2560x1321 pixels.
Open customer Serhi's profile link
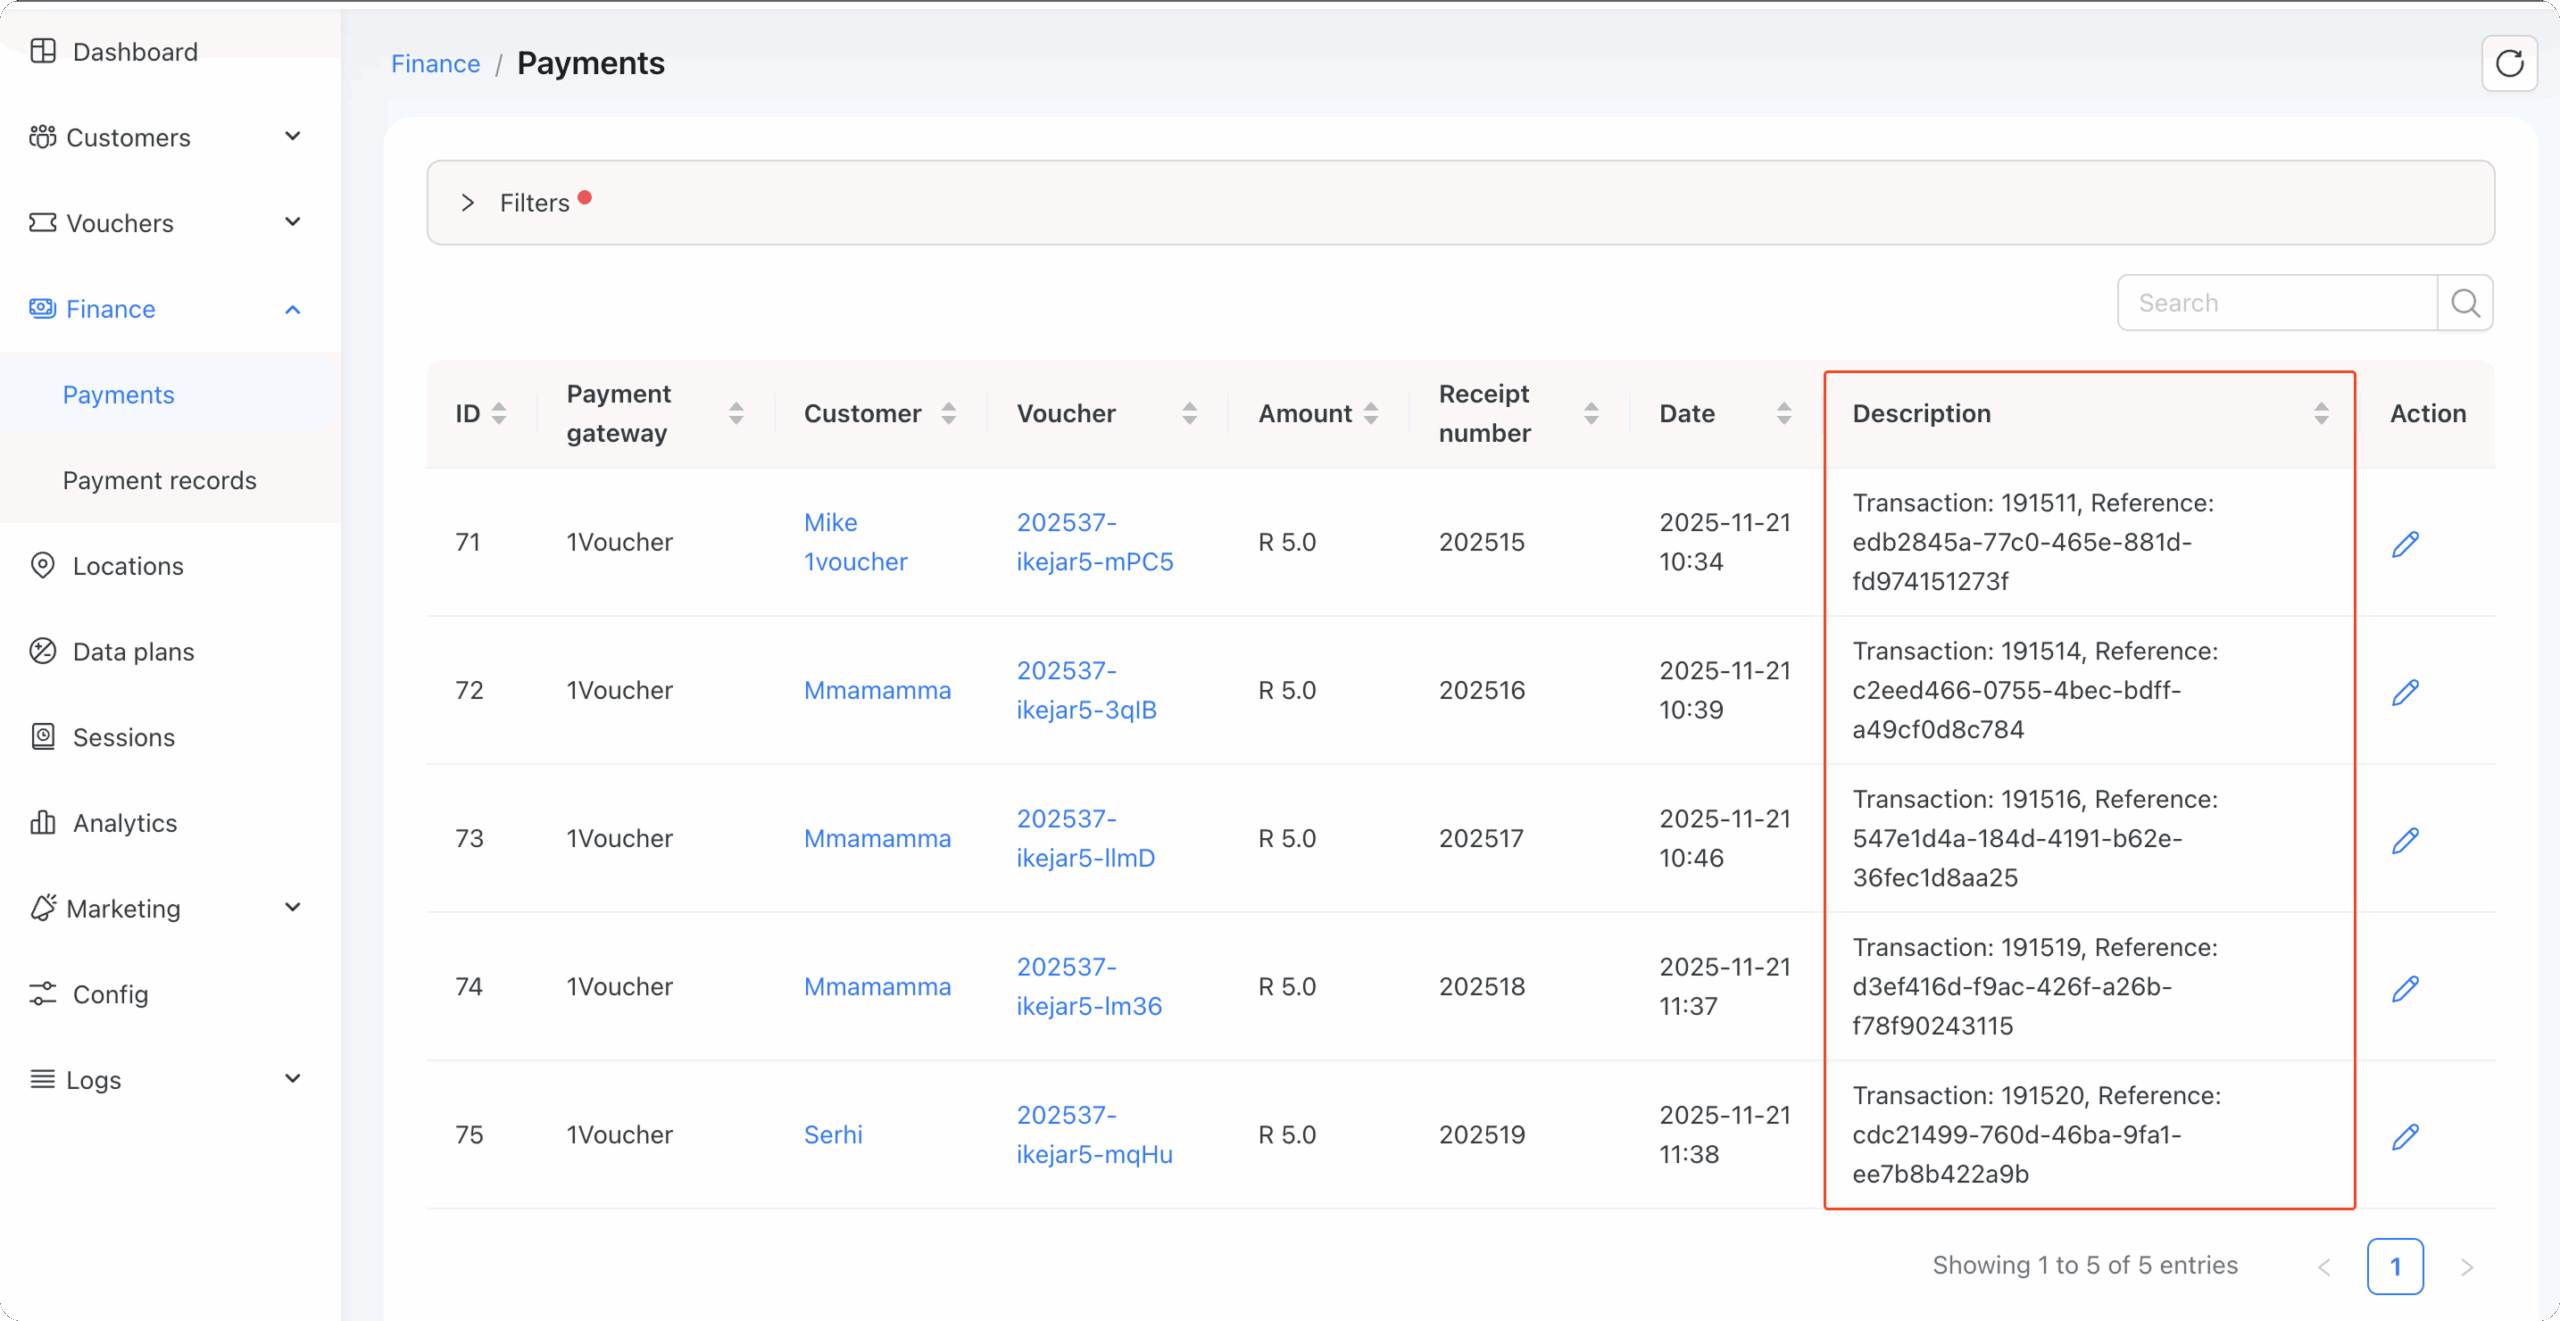pyautogui.click(x=833, y=1134)
